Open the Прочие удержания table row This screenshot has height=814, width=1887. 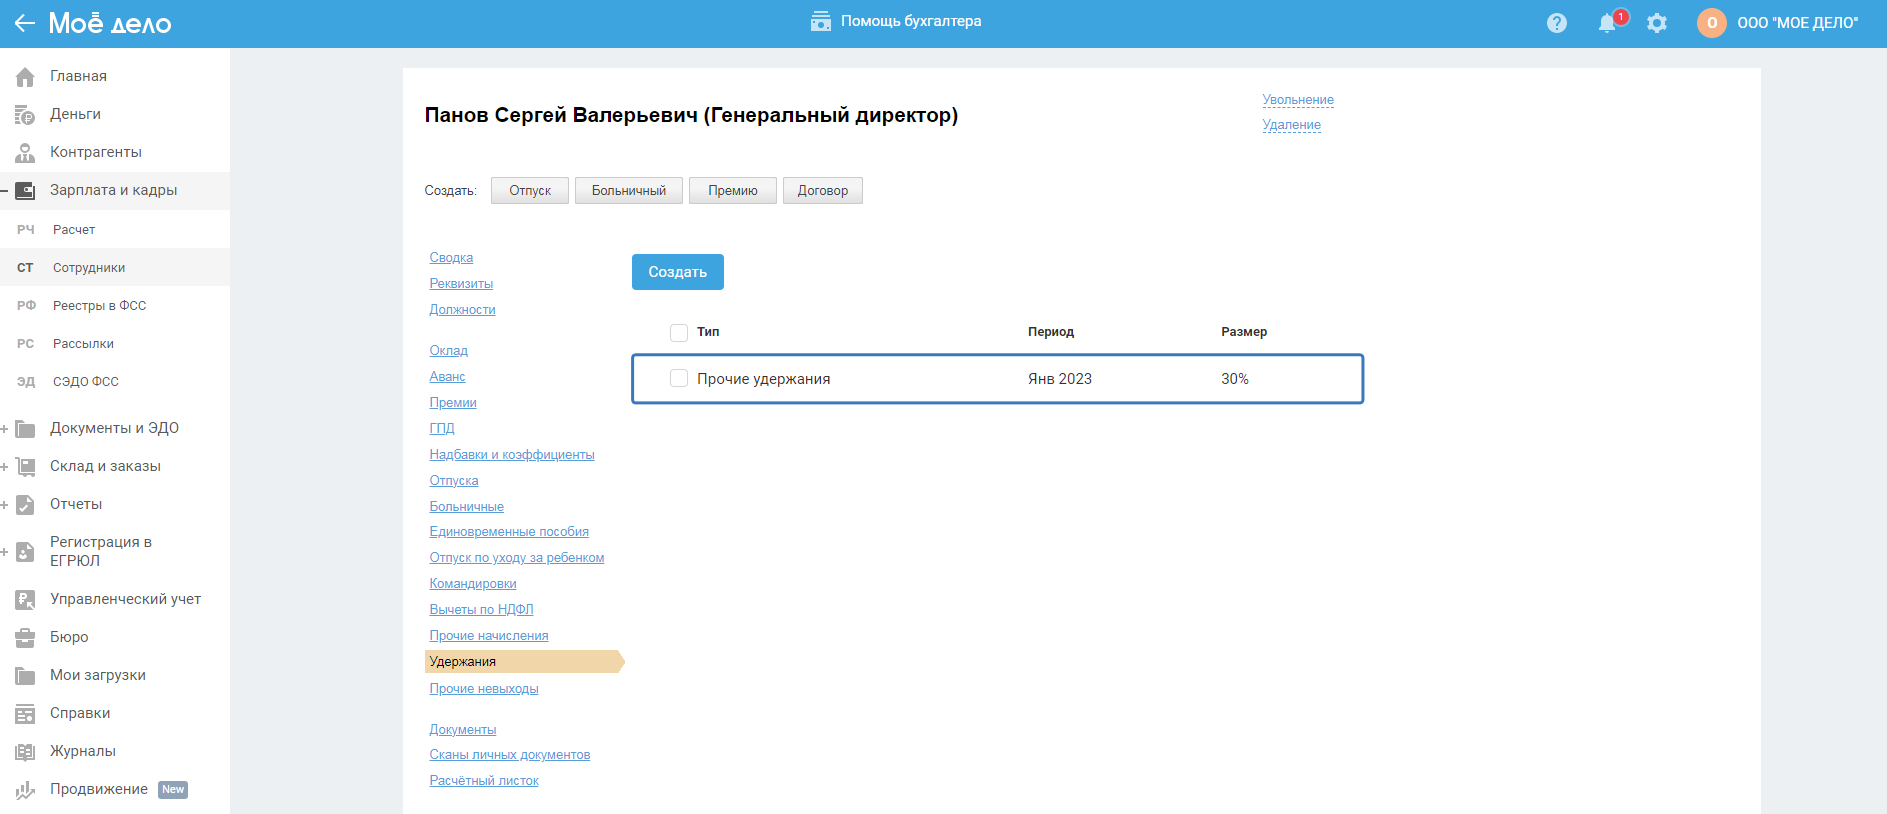(998, 379)
